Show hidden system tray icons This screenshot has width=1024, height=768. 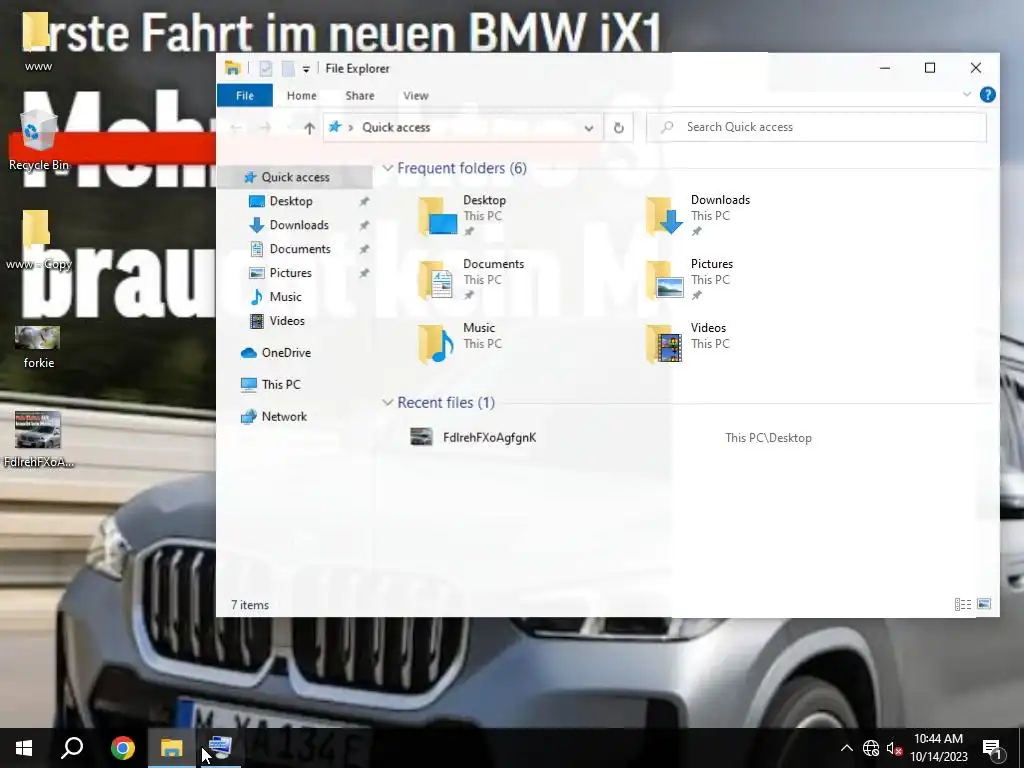(846, 748)
